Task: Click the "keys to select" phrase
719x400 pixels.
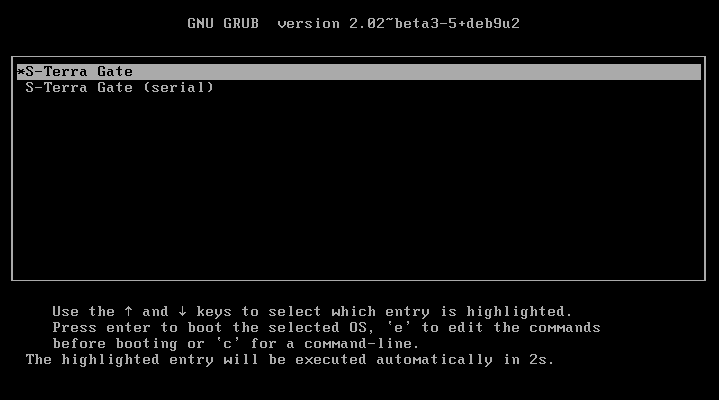Action: 259,311
